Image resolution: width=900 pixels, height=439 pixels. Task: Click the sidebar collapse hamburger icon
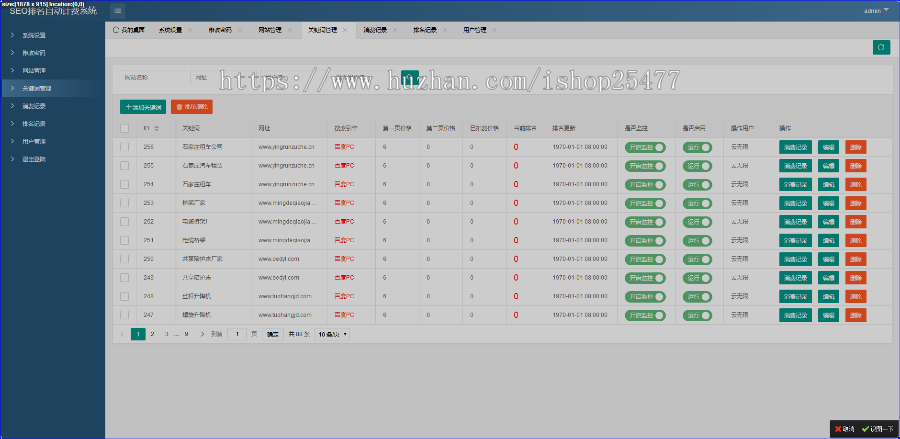pyautogui.click(x=118, y=10)
